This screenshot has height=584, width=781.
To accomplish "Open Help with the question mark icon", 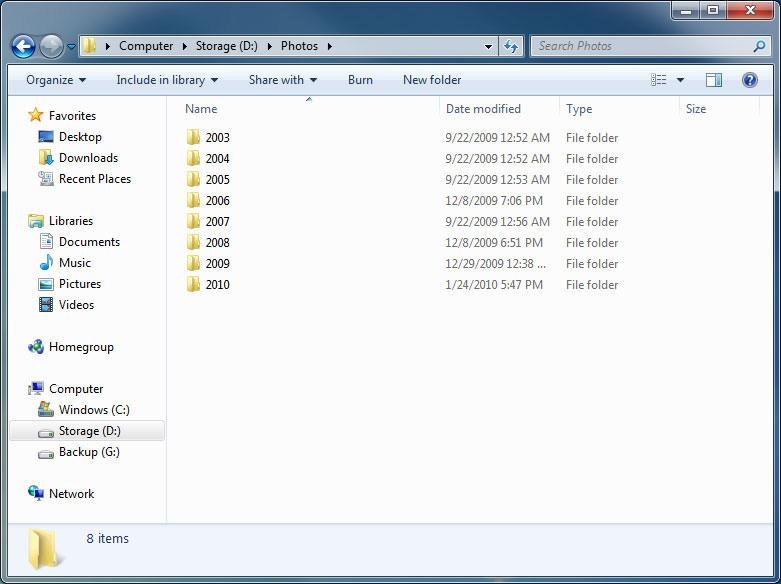I will 750,80.
